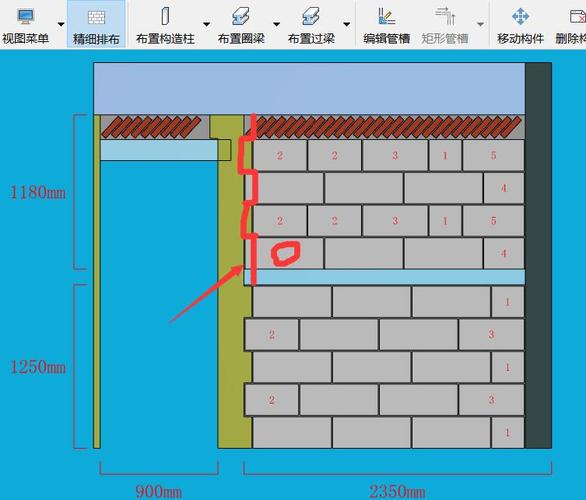Image resolution: width=586 pixels, height=500 pixels.
Task: Open the 编辑管槽 edit conduit tool
Action: (386, 24)
